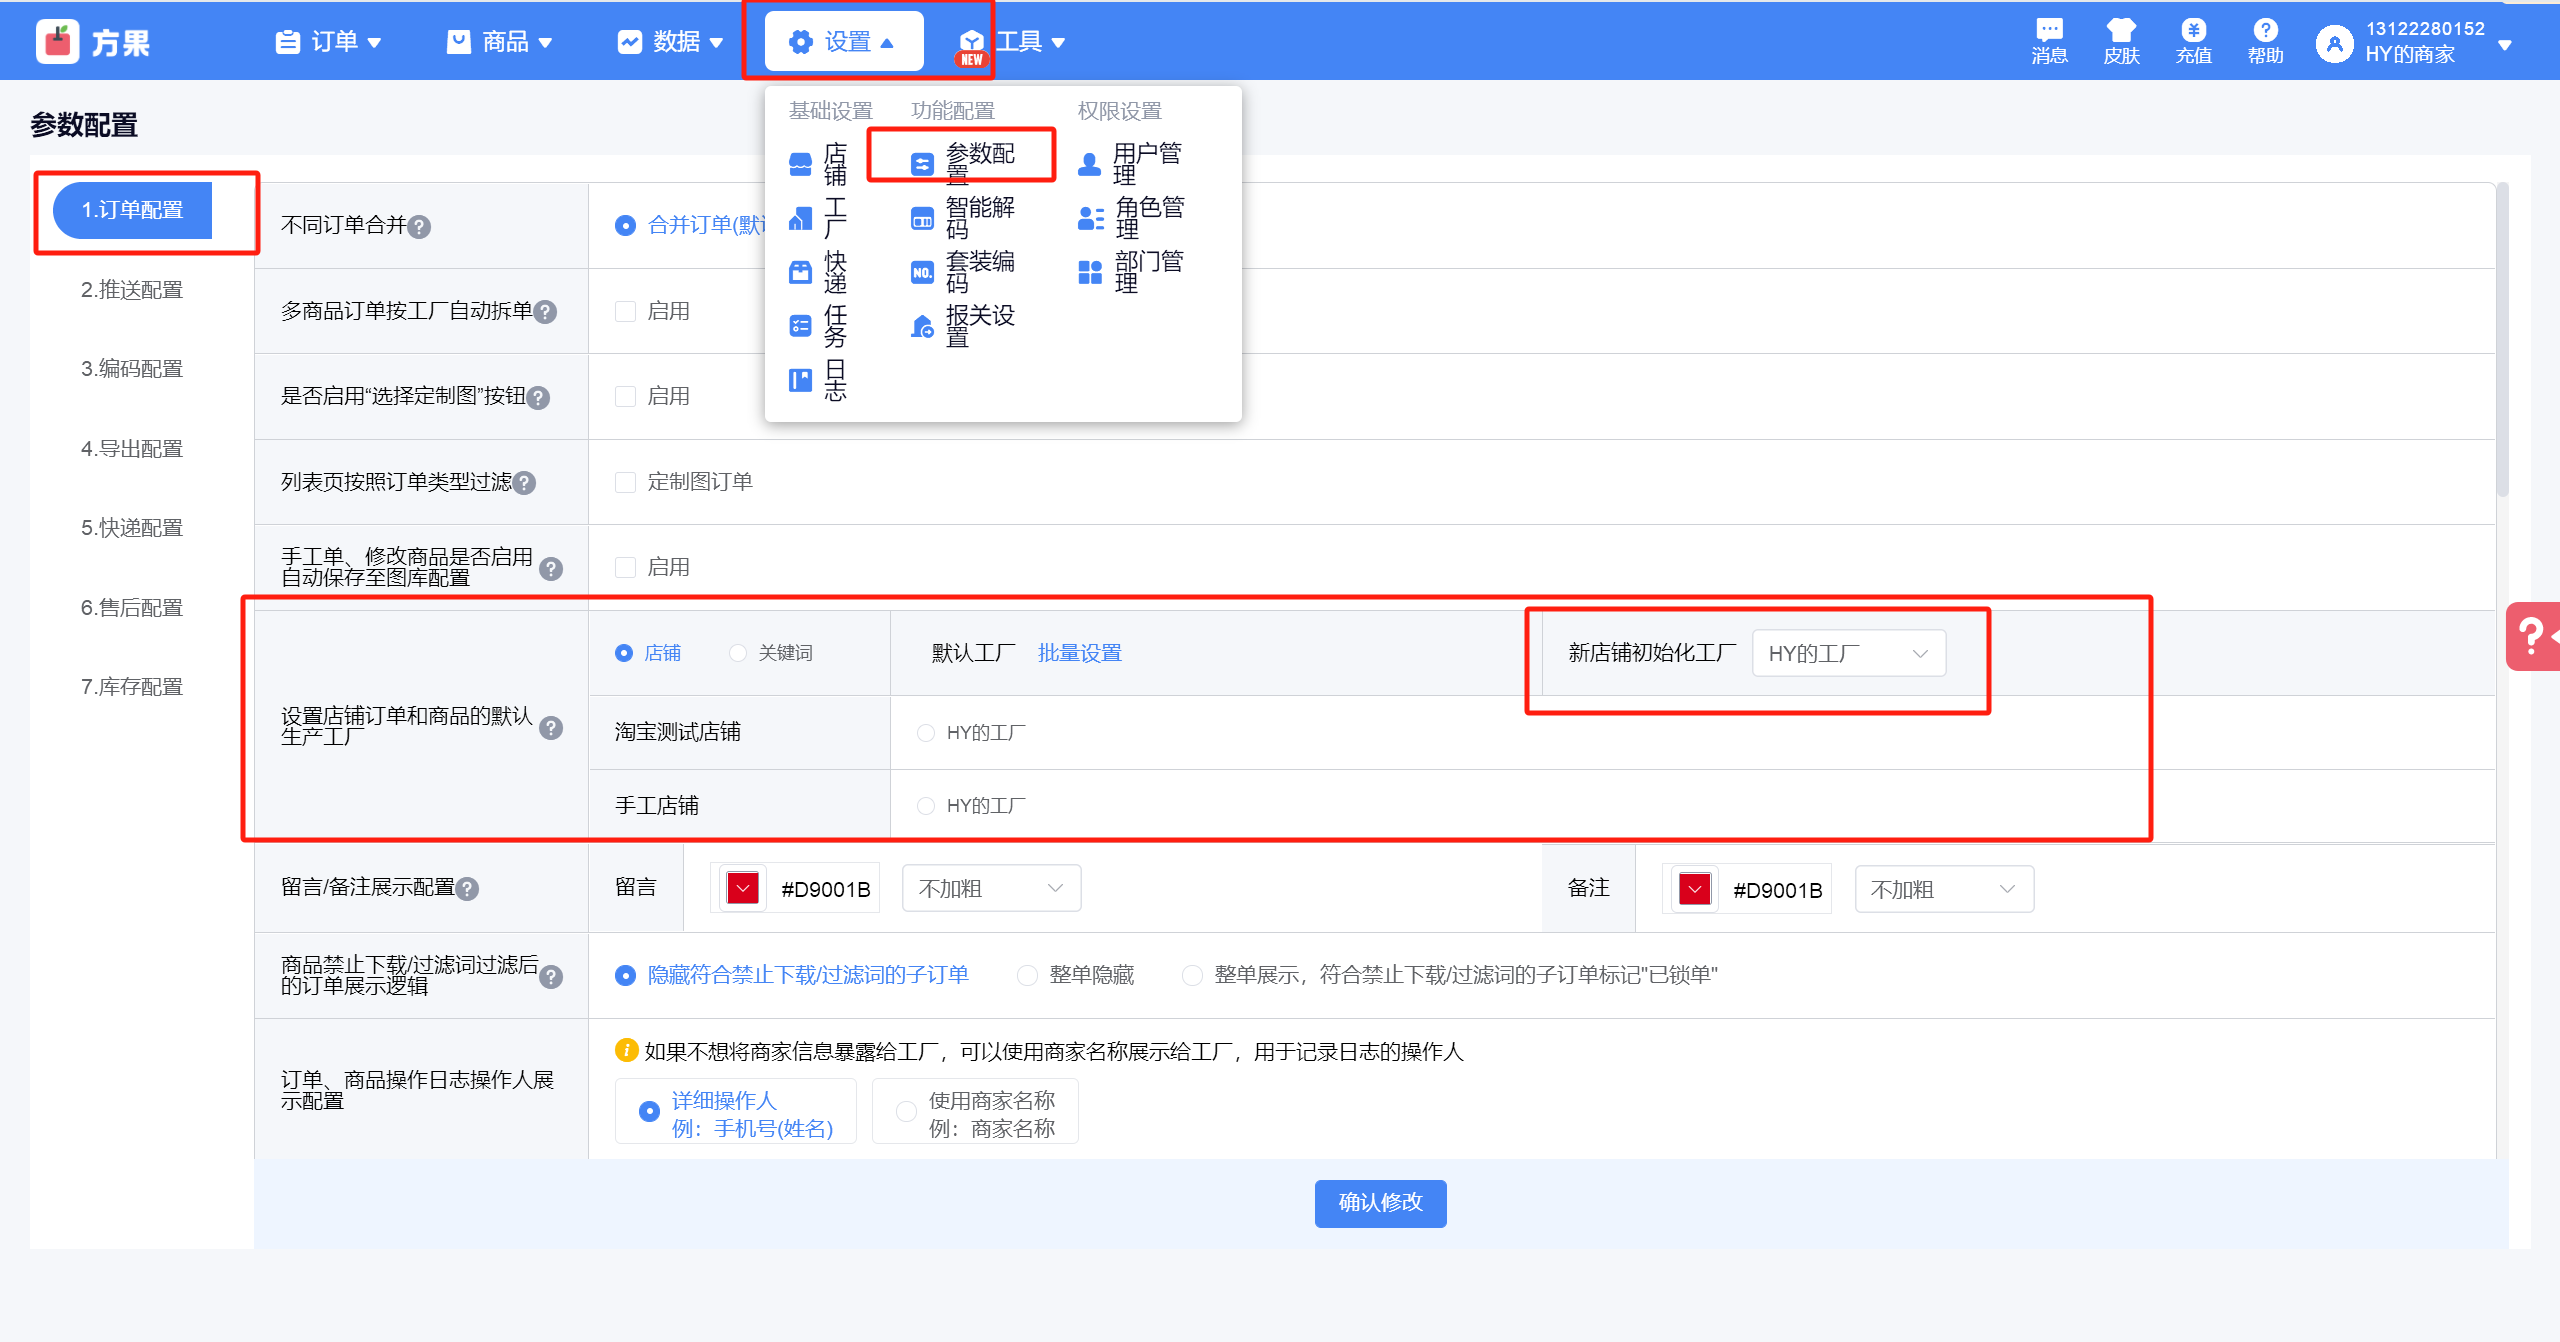The width and height of the screenshot is (2560, 1342).
Task: Click the 充值 recharge icon
Action: [2193, 31]
